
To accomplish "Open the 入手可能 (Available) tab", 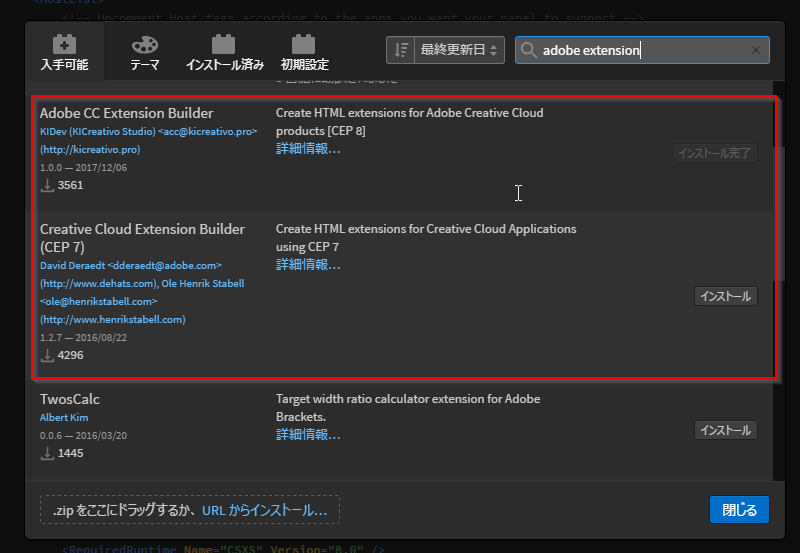I will [64, 51].
